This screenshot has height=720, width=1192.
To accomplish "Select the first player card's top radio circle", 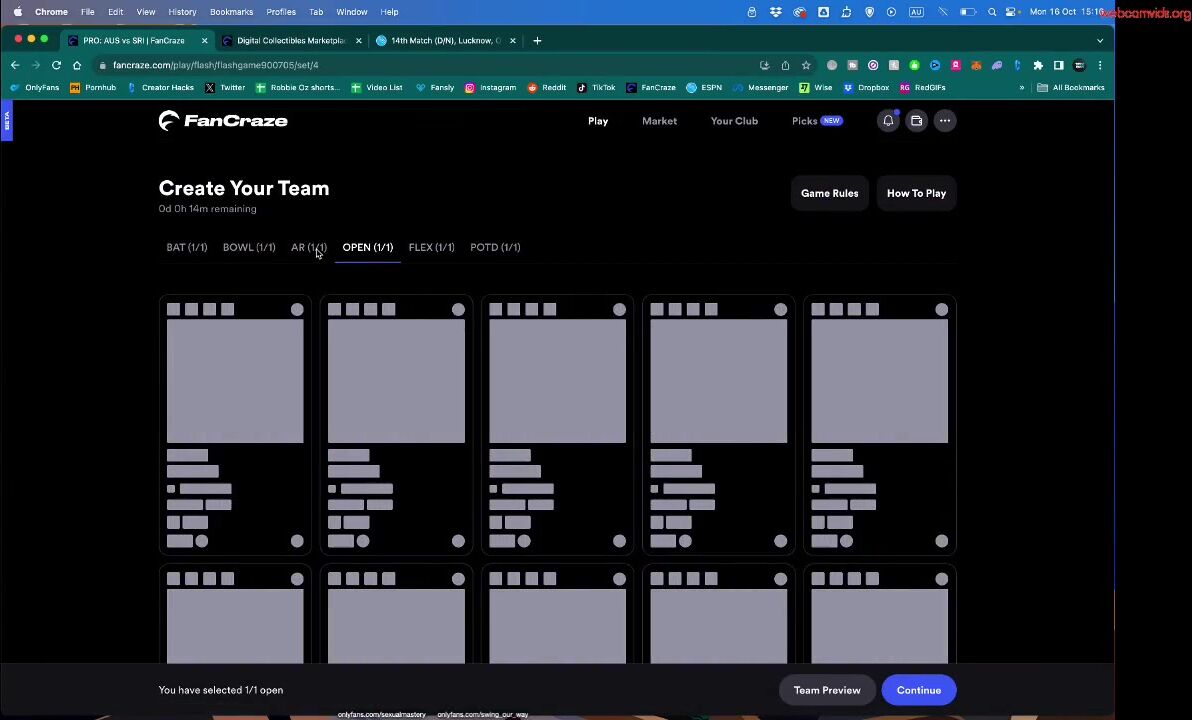I will (297, 310).
